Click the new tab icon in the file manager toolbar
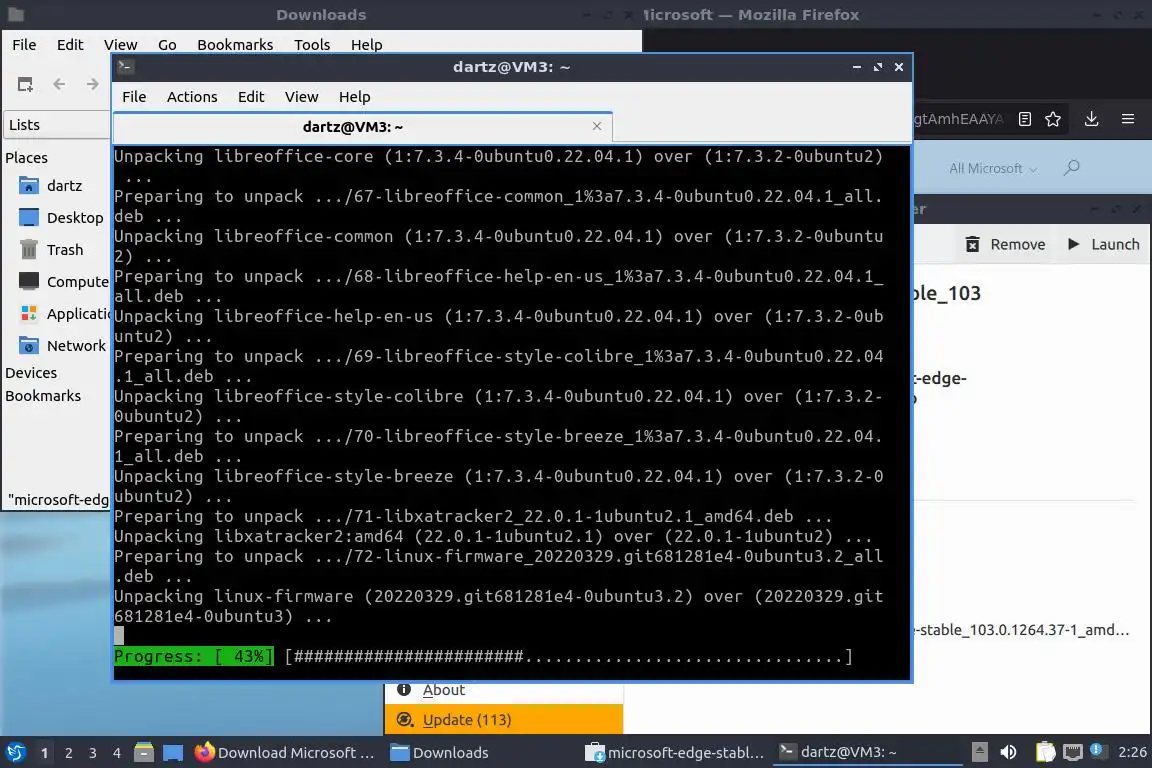Image resolution: width=1152 pixels, height=768 pixels. (25, 85)
